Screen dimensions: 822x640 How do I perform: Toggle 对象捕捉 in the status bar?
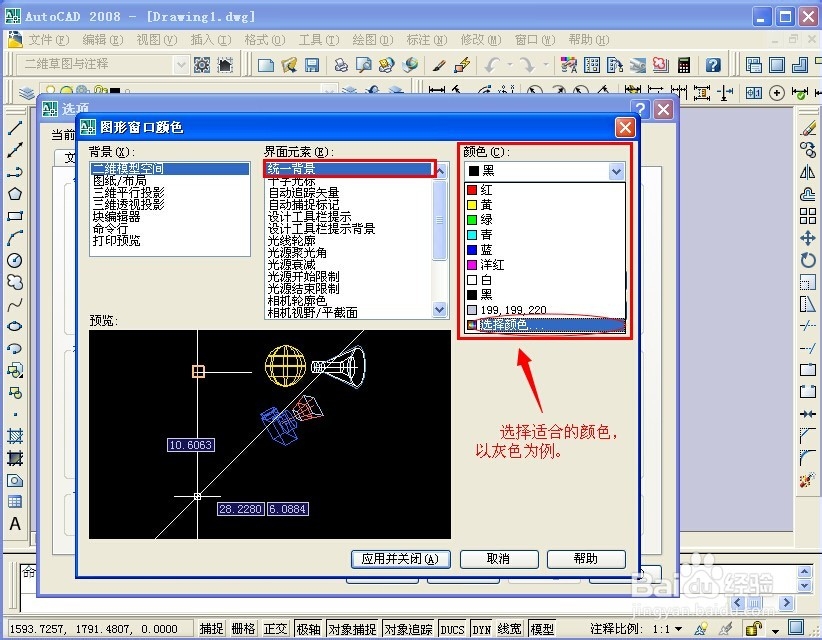[352, 628]
